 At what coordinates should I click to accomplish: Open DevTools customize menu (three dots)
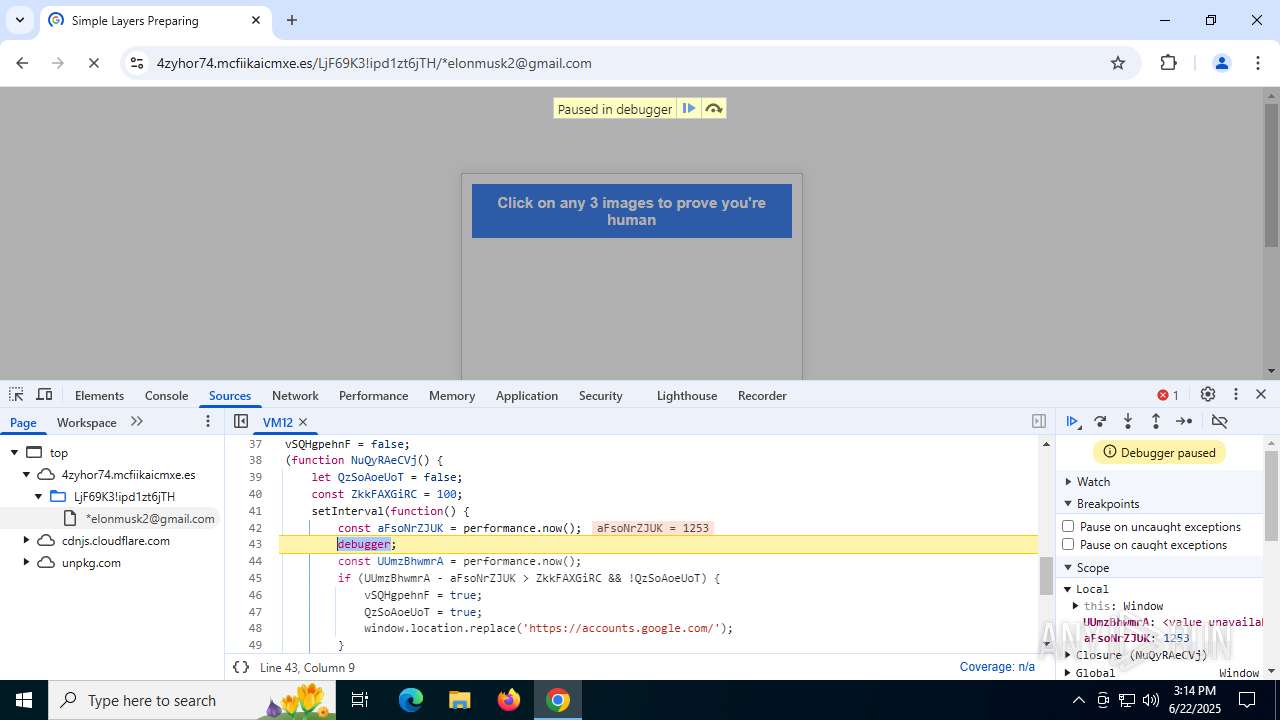click(1236, 395)
